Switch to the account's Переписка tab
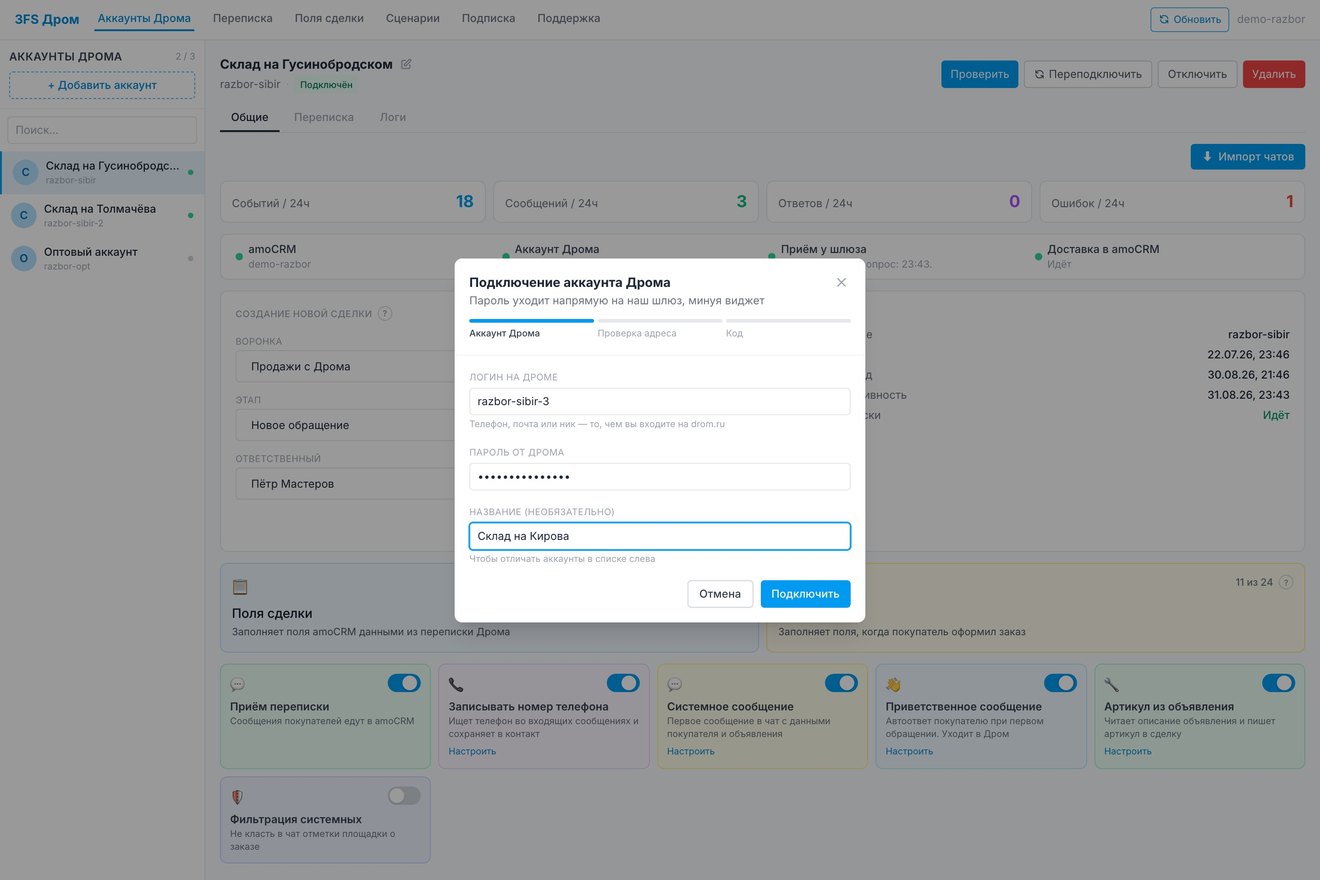The image size is (1320, 880). click(x=324, y=117)
